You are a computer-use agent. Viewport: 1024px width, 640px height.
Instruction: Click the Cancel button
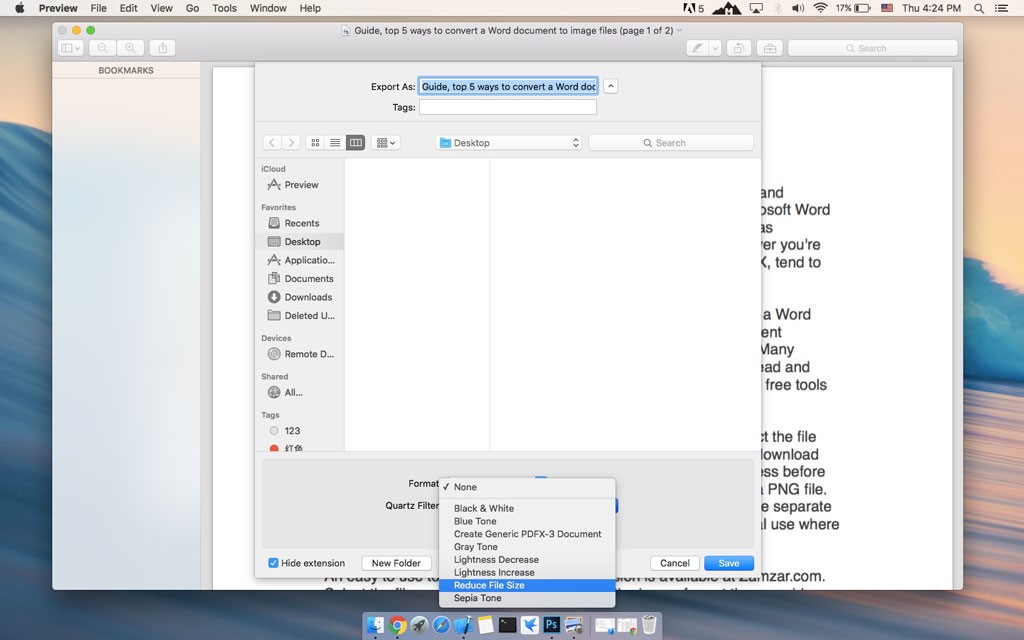point(675,563)
